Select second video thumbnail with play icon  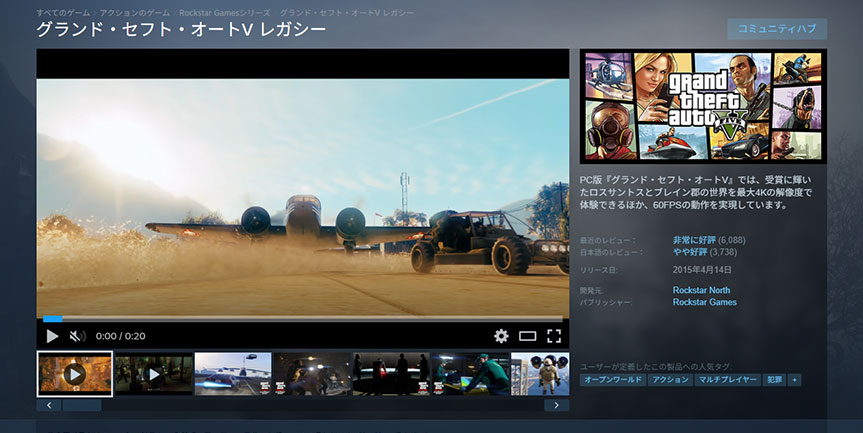[154, 374]
